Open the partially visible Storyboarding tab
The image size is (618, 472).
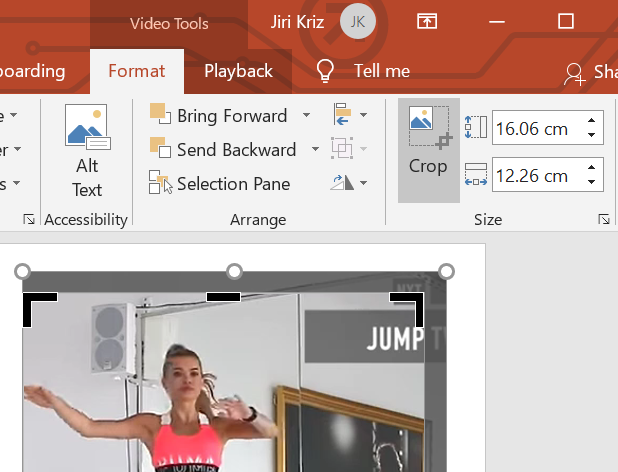33,71
